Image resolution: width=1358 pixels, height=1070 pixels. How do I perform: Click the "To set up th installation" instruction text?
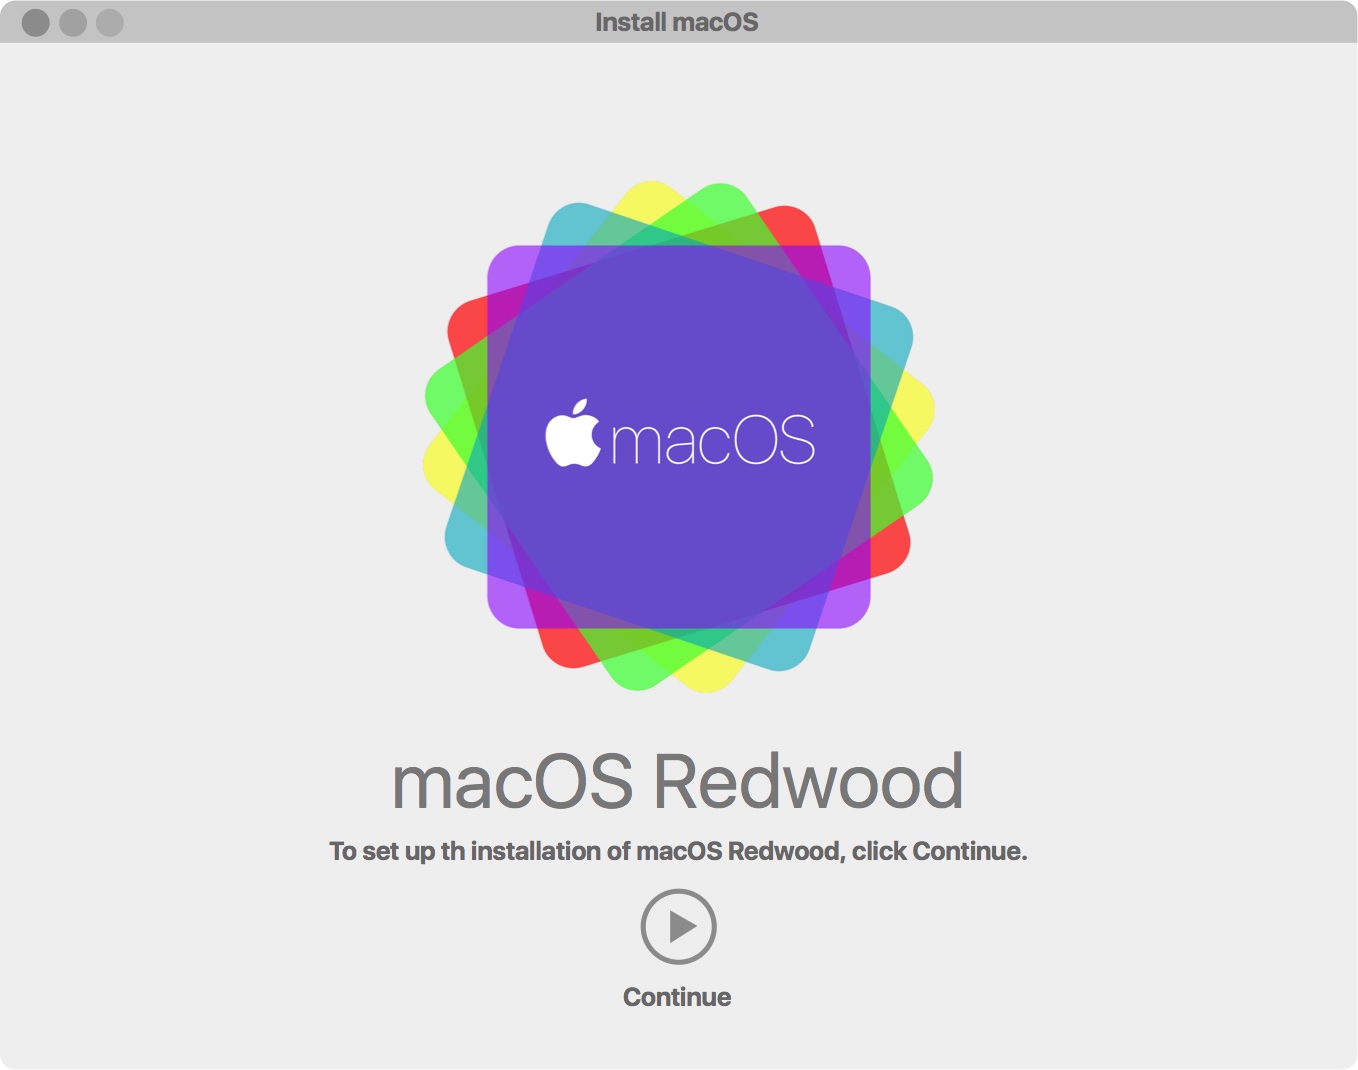click(x=678, y=851)
